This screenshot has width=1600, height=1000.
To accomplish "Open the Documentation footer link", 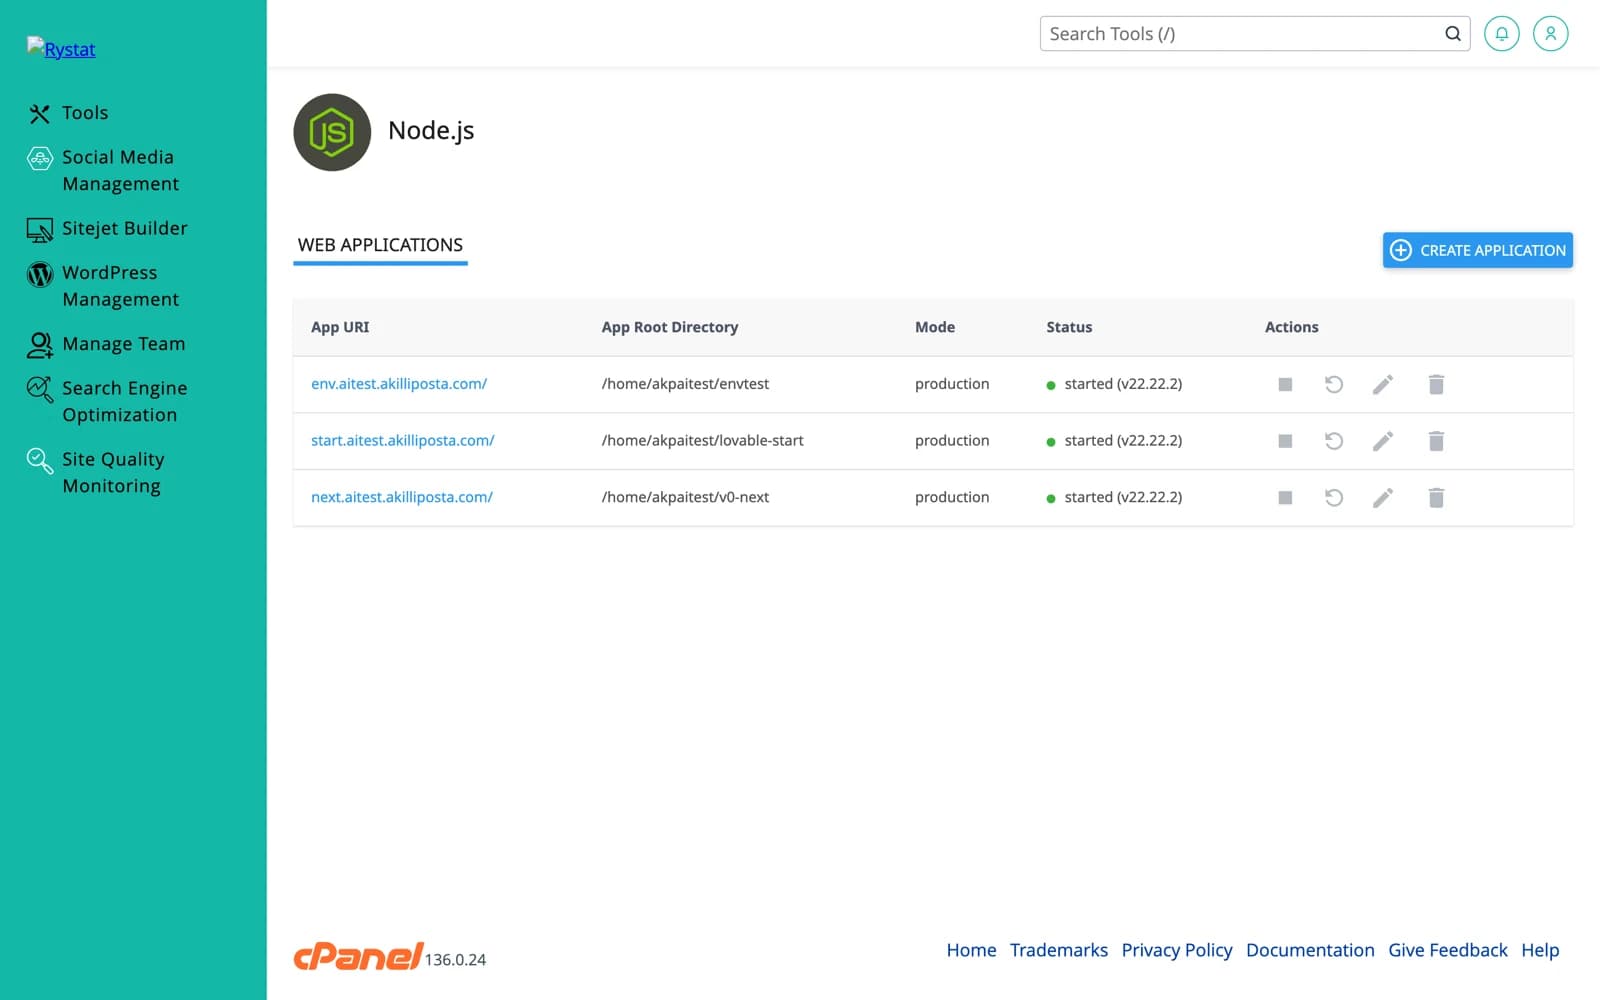I will tap(1310, 950).
